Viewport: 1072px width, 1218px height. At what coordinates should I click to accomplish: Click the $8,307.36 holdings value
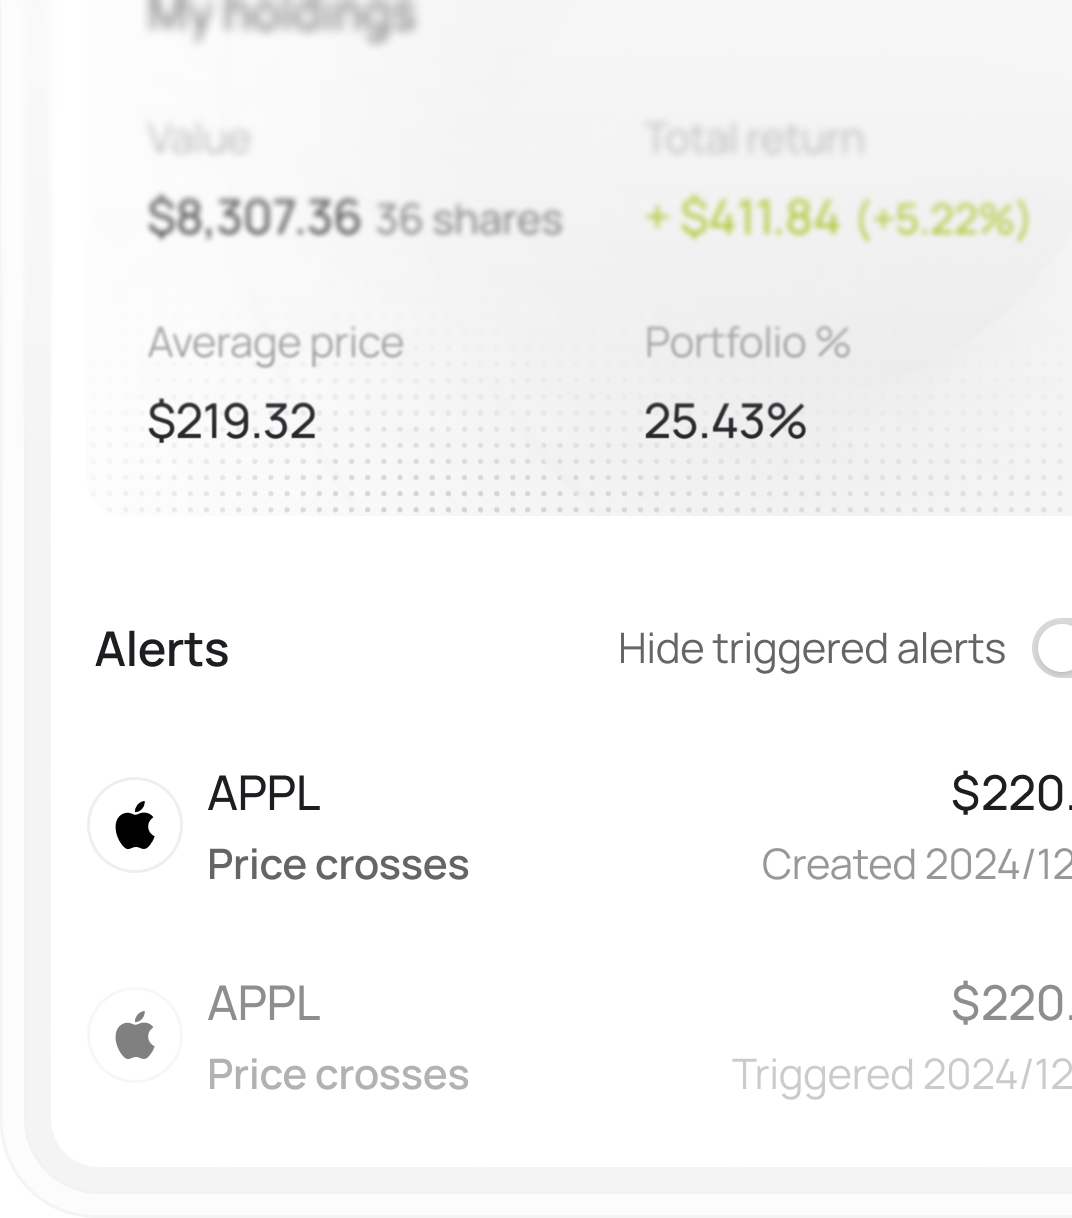coord(254,218)
